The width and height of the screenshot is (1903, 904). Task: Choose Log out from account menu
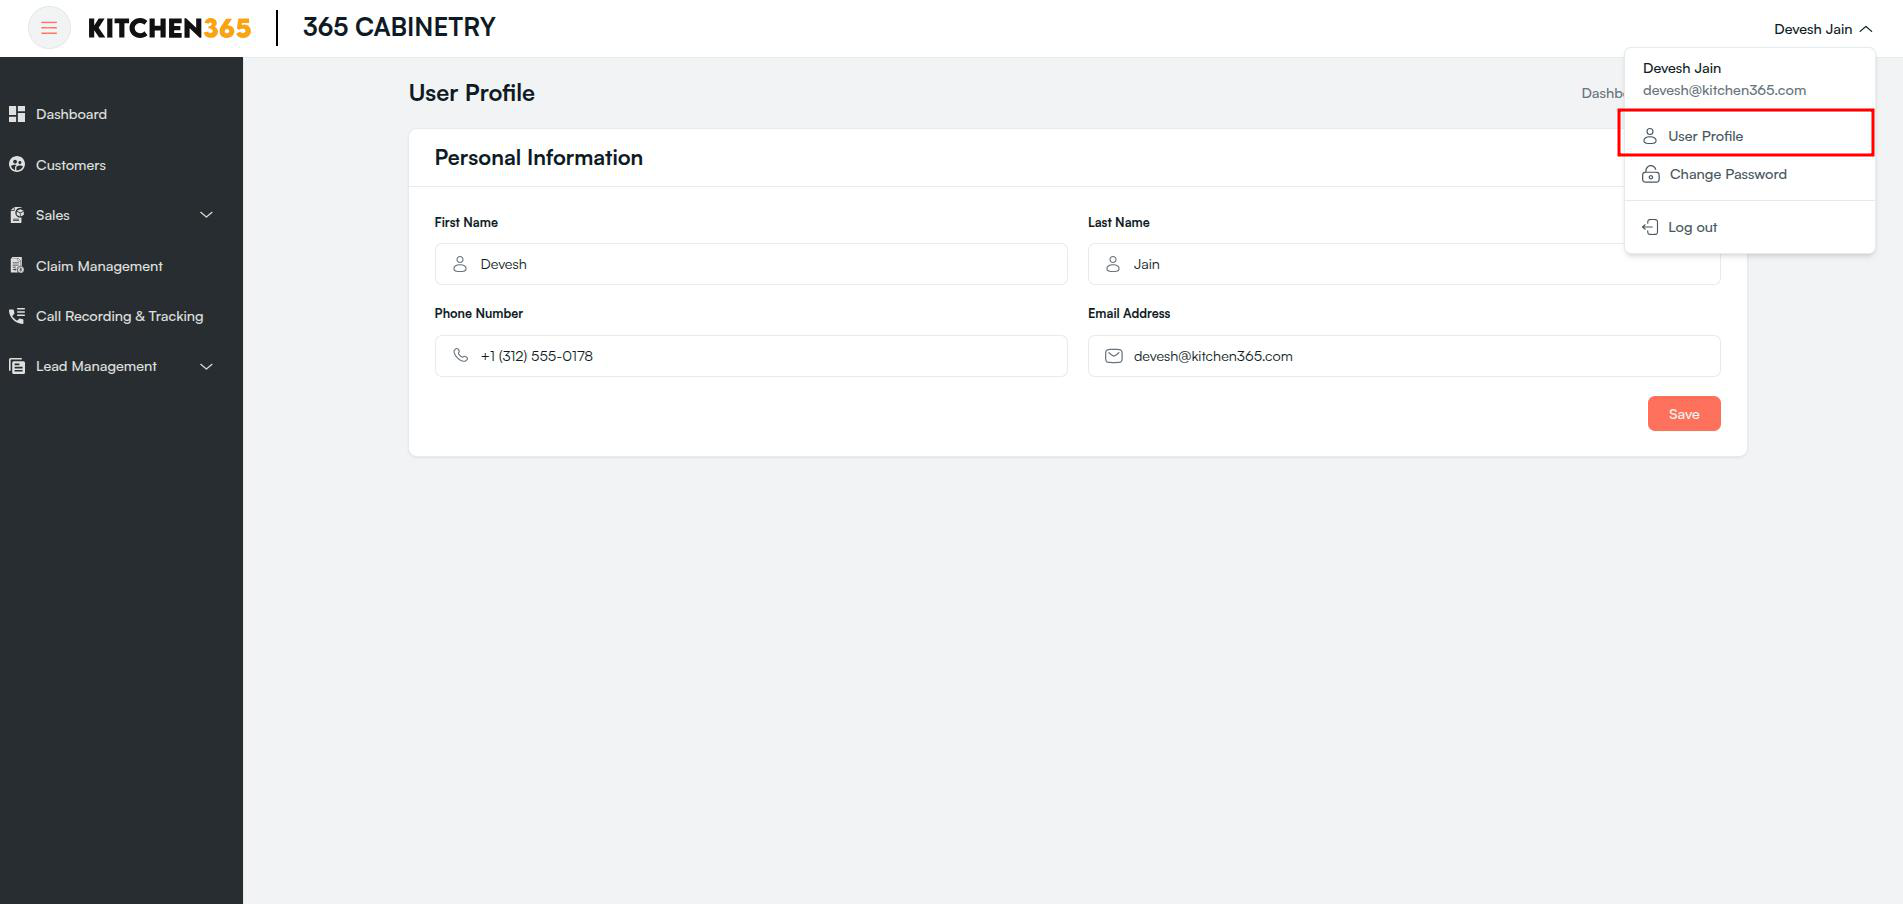[x=1749, y=227]
